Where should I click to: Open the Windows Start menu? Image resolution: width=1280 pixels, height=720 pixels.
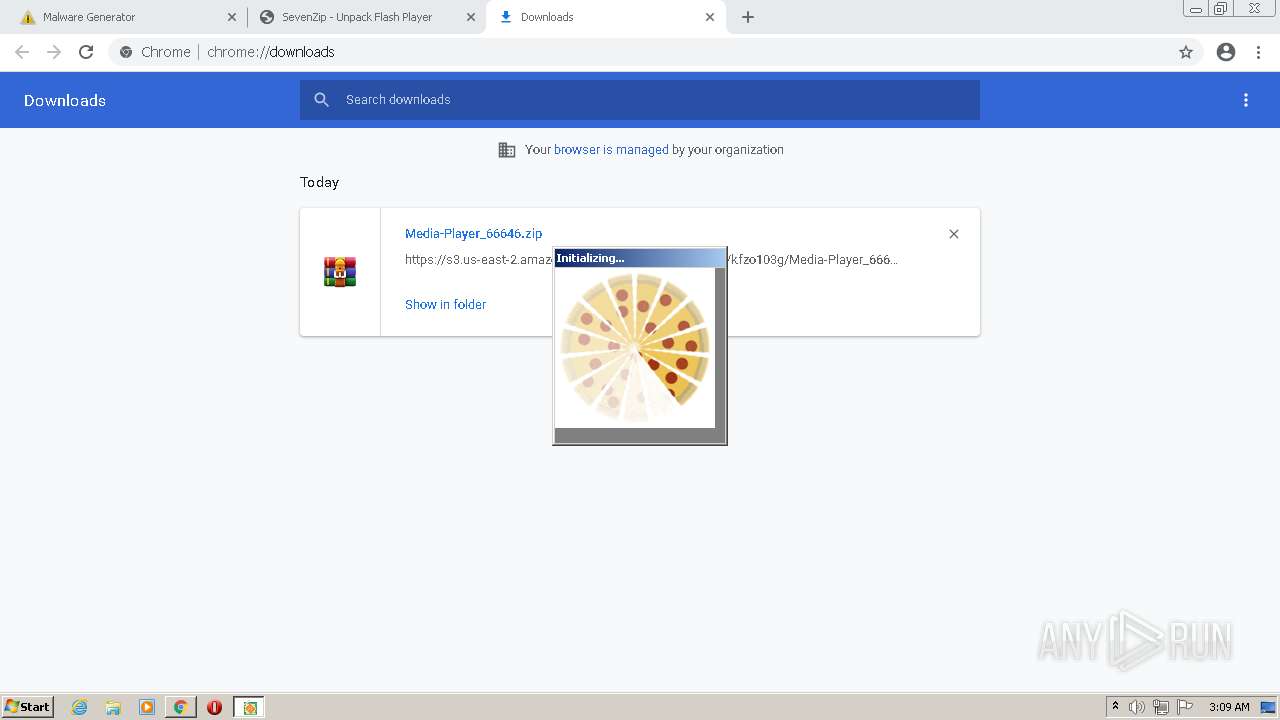[27, 707]
